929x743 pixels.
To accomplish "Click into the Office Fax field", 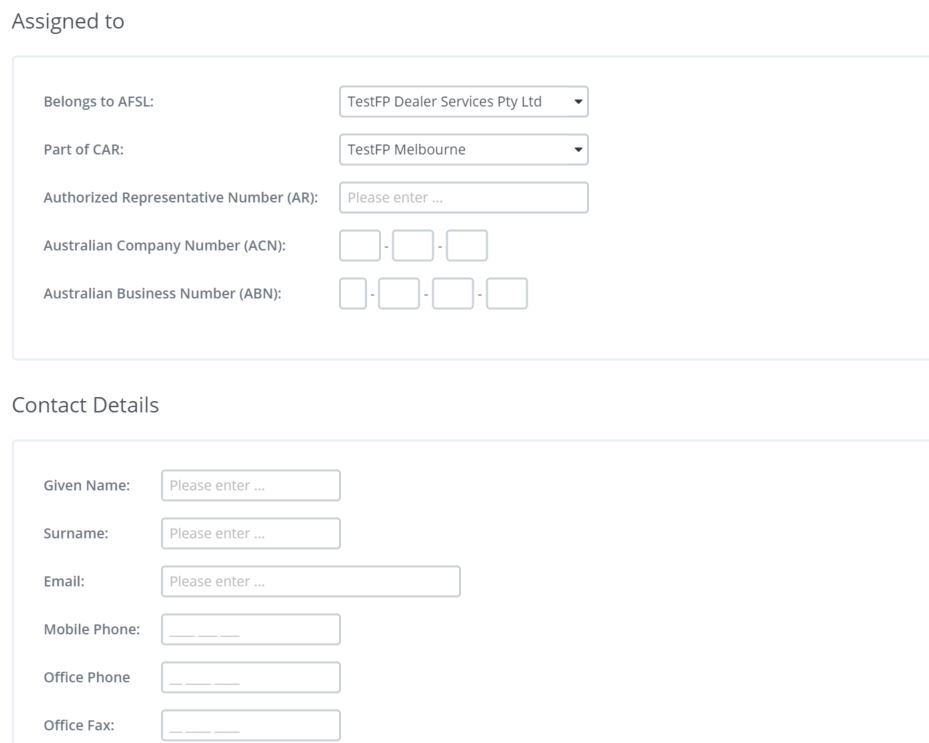I will (x=250, y=726).
